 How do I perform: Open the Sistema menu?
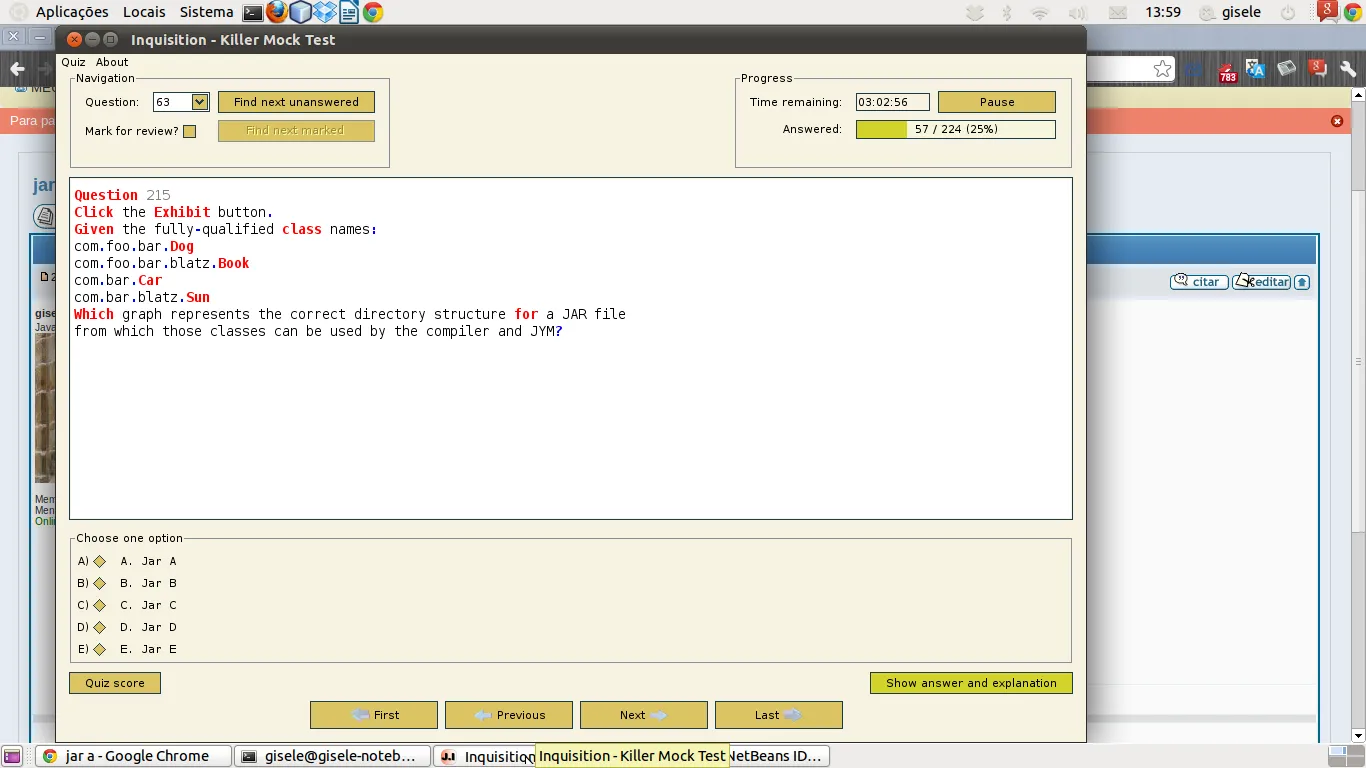coord(206,13)
